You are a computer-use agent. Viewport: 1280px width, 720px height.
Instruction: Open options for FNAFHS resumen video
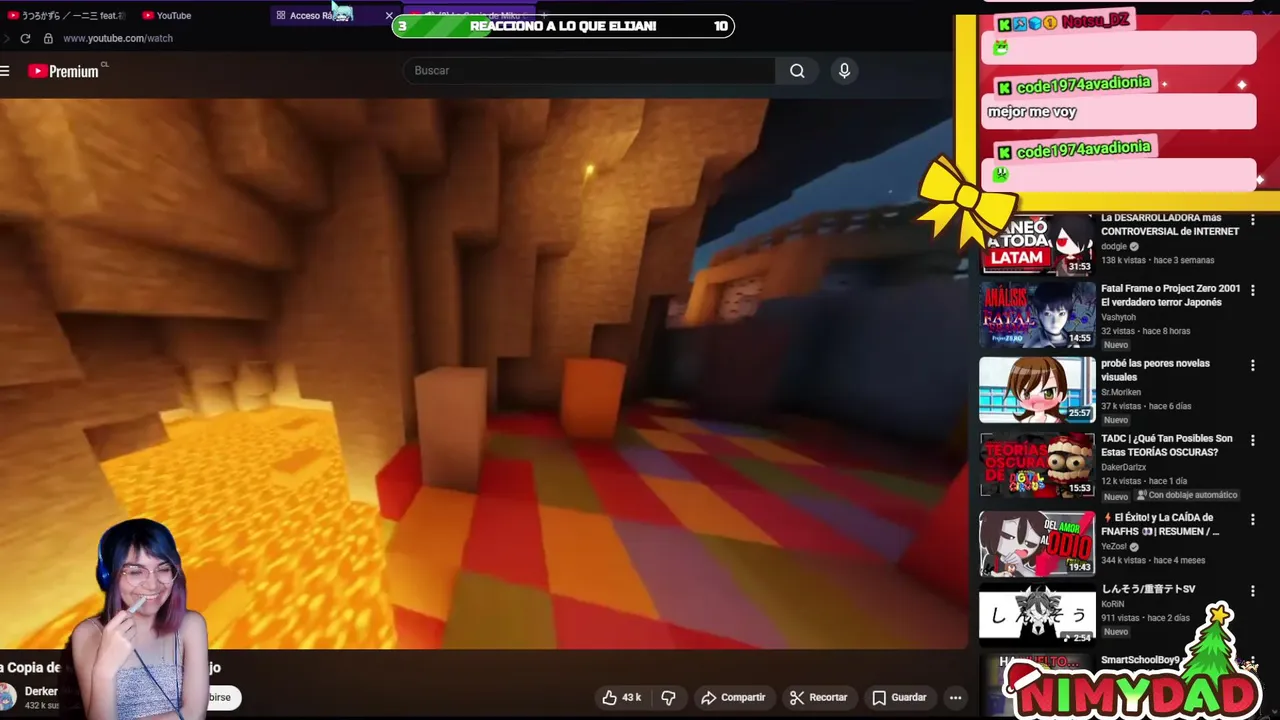1252,519
